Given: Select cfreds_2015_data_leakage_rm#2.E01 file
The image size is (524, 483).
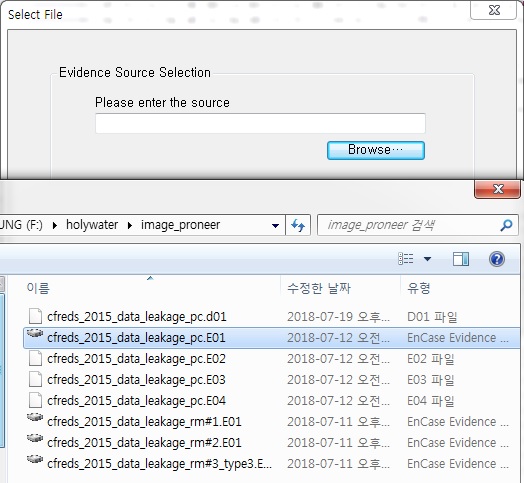Looking at the screenshot, I should pyautogui.click(x=144, y=443).
